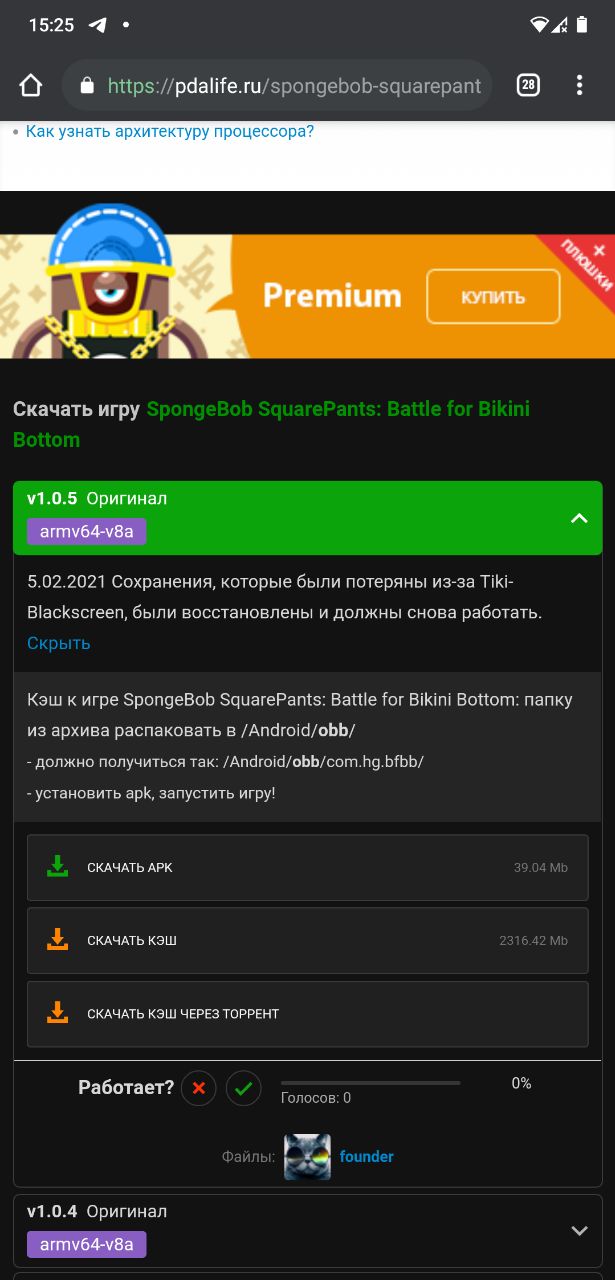Tap the green download icon for APK
This screenshot has height=1280, width=615.
coord(58,867)
